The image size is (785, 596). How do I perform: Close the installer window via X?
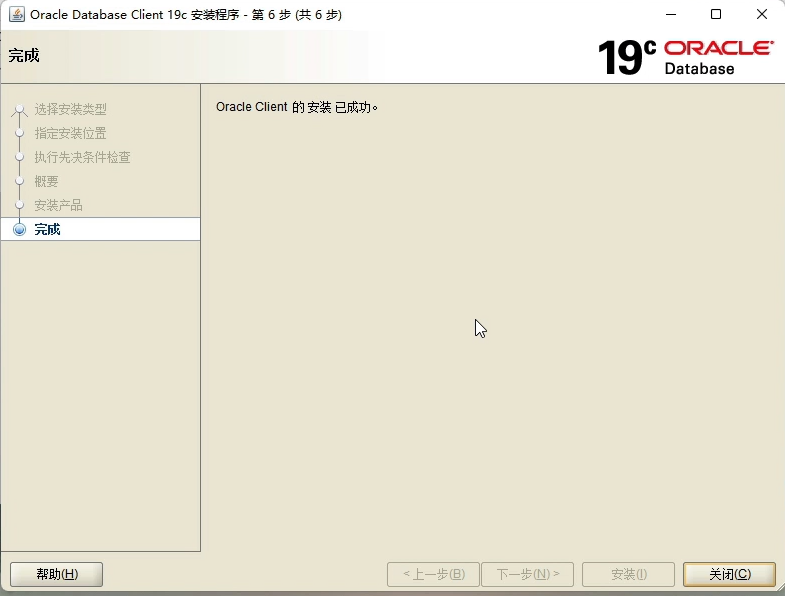pyautogui.click(x=762, y=15)
